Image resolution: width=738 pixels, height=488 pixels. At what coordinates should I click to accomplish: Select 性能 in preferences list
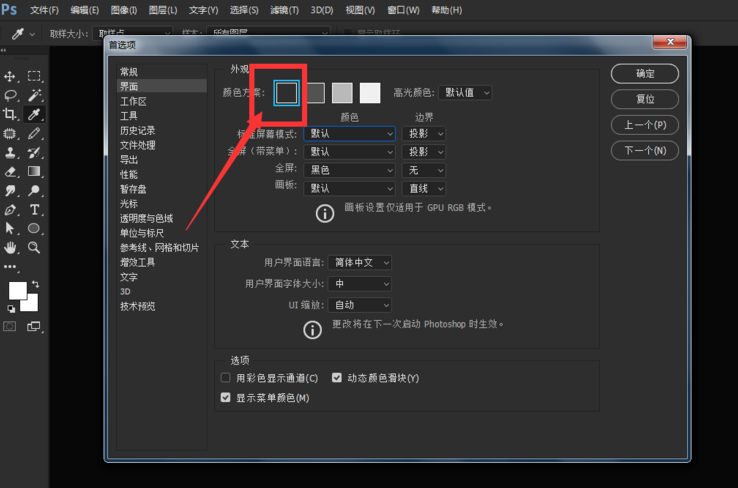click(128, 175)
